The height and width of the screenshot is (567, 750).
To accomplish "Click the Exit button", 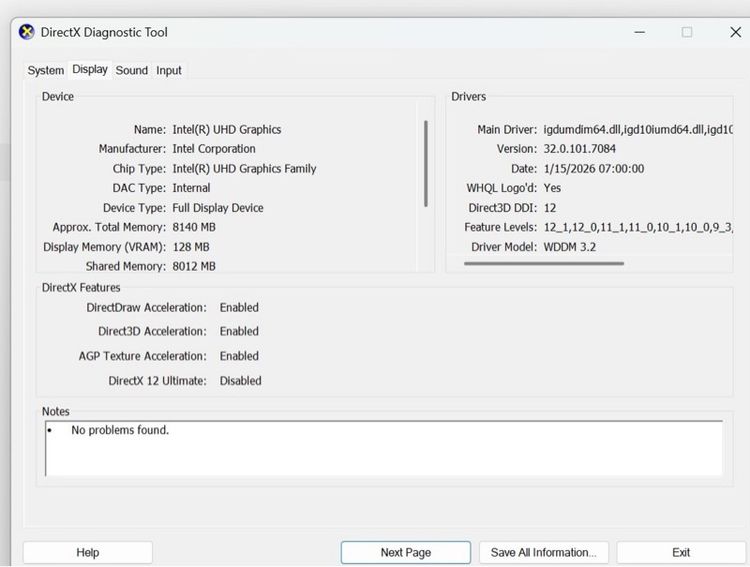I will (x=681, y=553).
